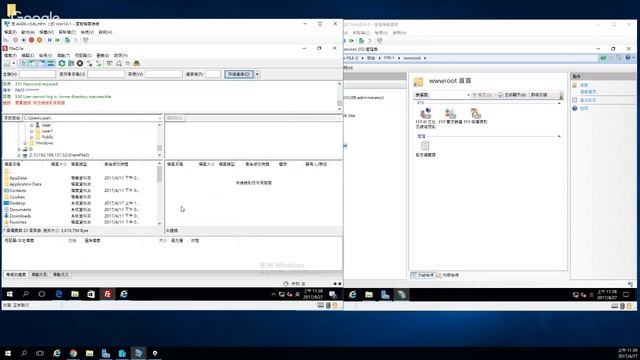
Task: Click the binoculars search icon in FileZilla
Action: 136,64
